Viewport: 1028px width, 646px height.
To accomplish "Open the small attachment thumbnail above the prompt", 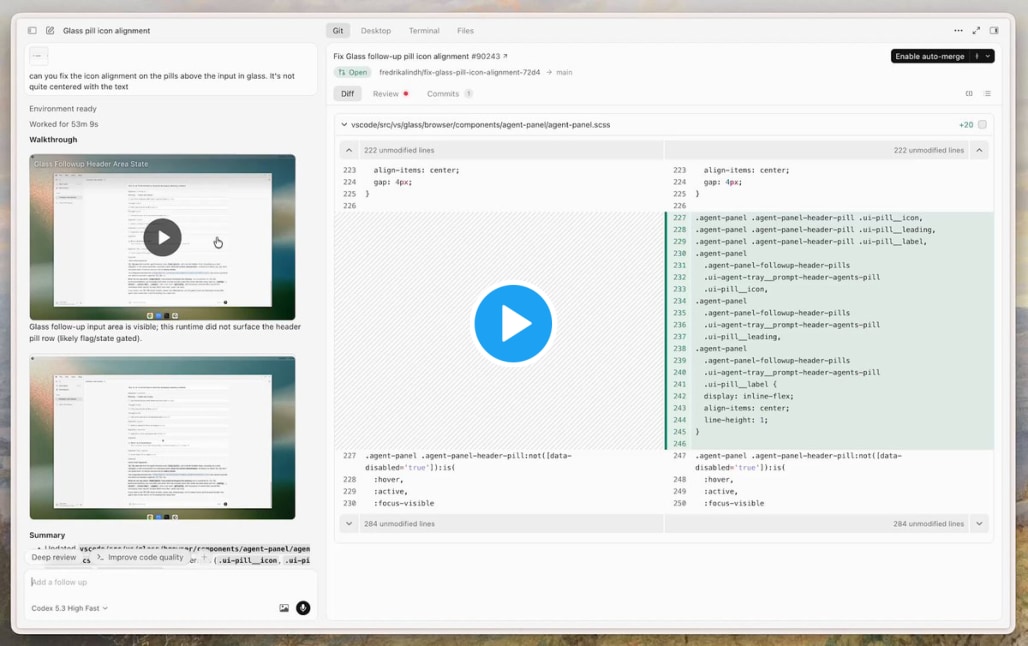I will click(x=39, y=56).
